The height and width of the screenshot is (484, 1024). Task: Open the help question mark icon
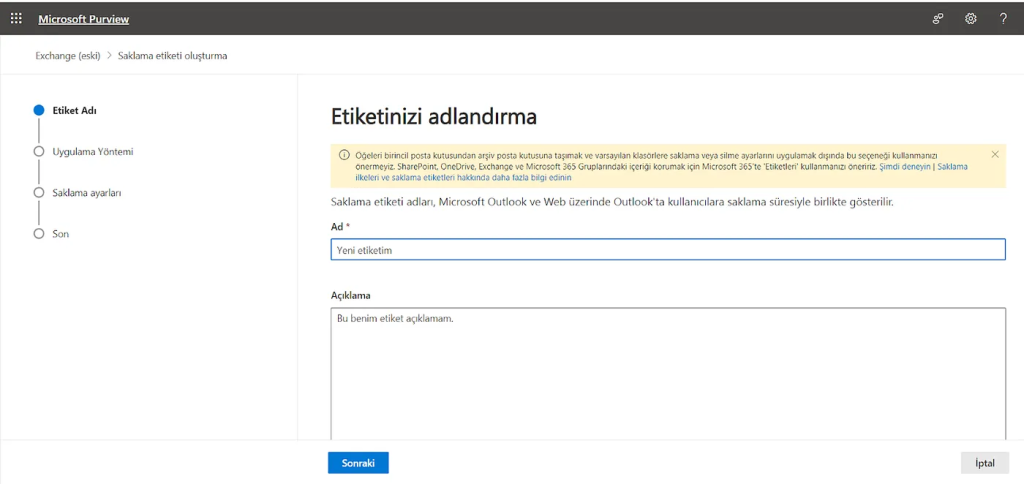click(x=1003, y=18)
